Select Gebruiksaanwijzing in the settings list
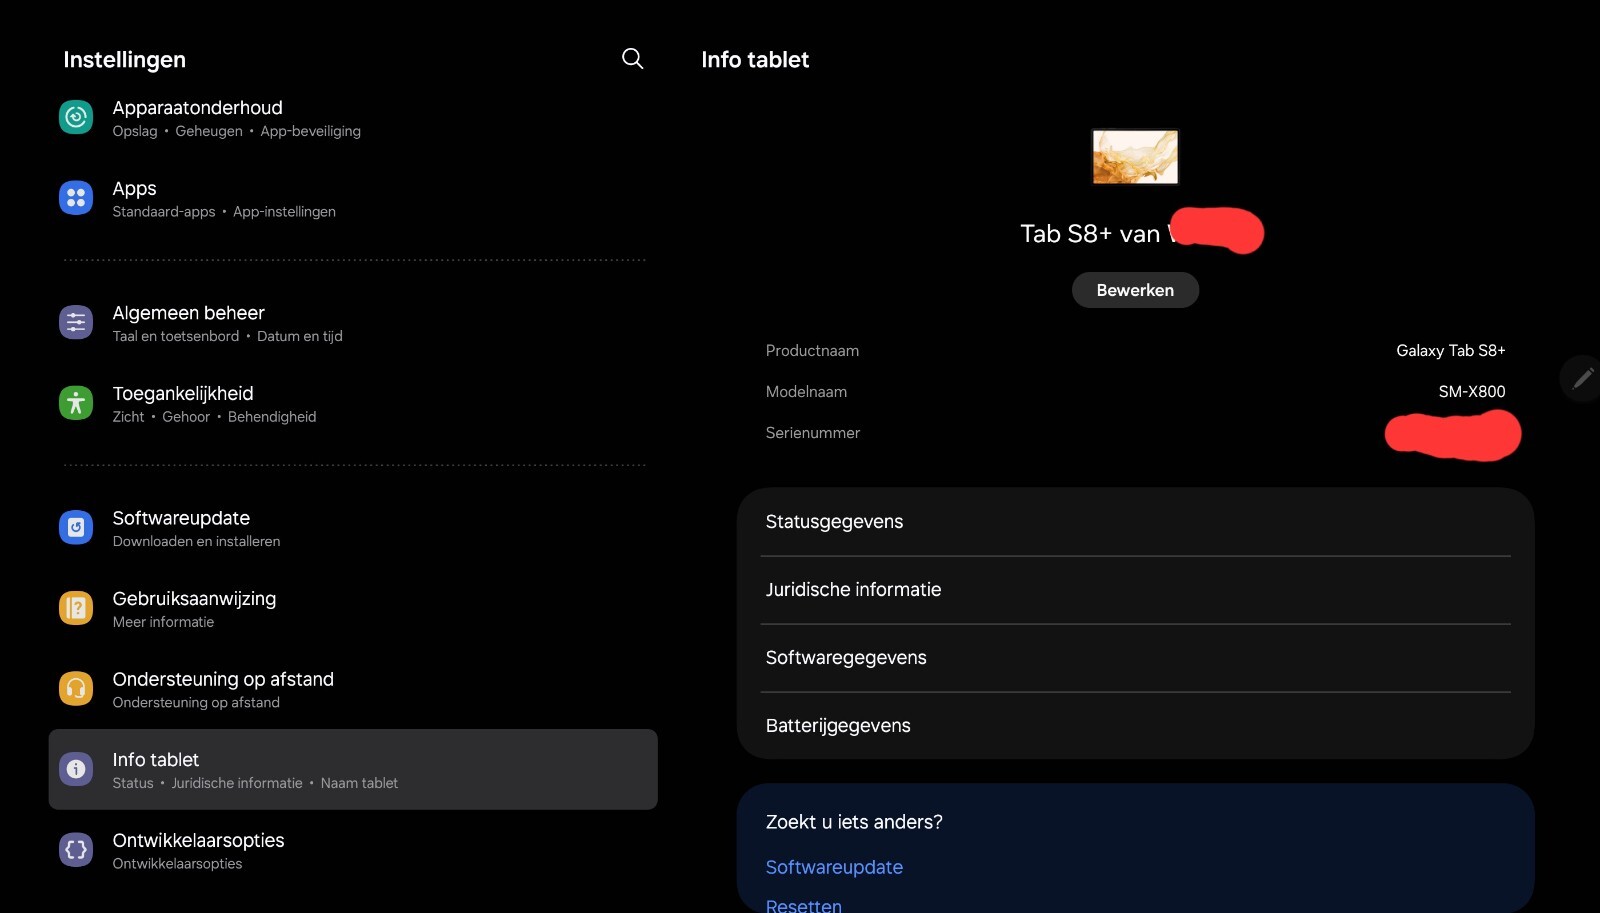 [353, 609]
